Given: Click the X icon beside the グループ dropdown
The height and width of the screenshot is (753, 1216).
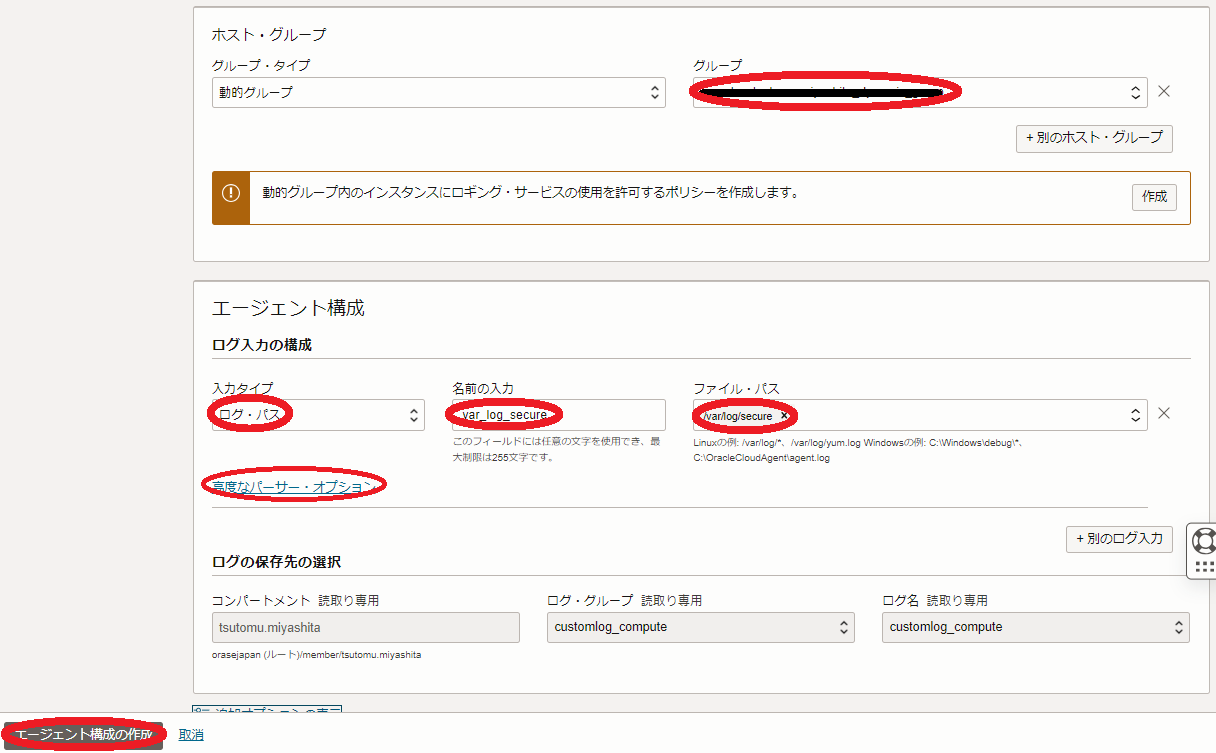Looking at the screenshot, I should [1164, 92].
